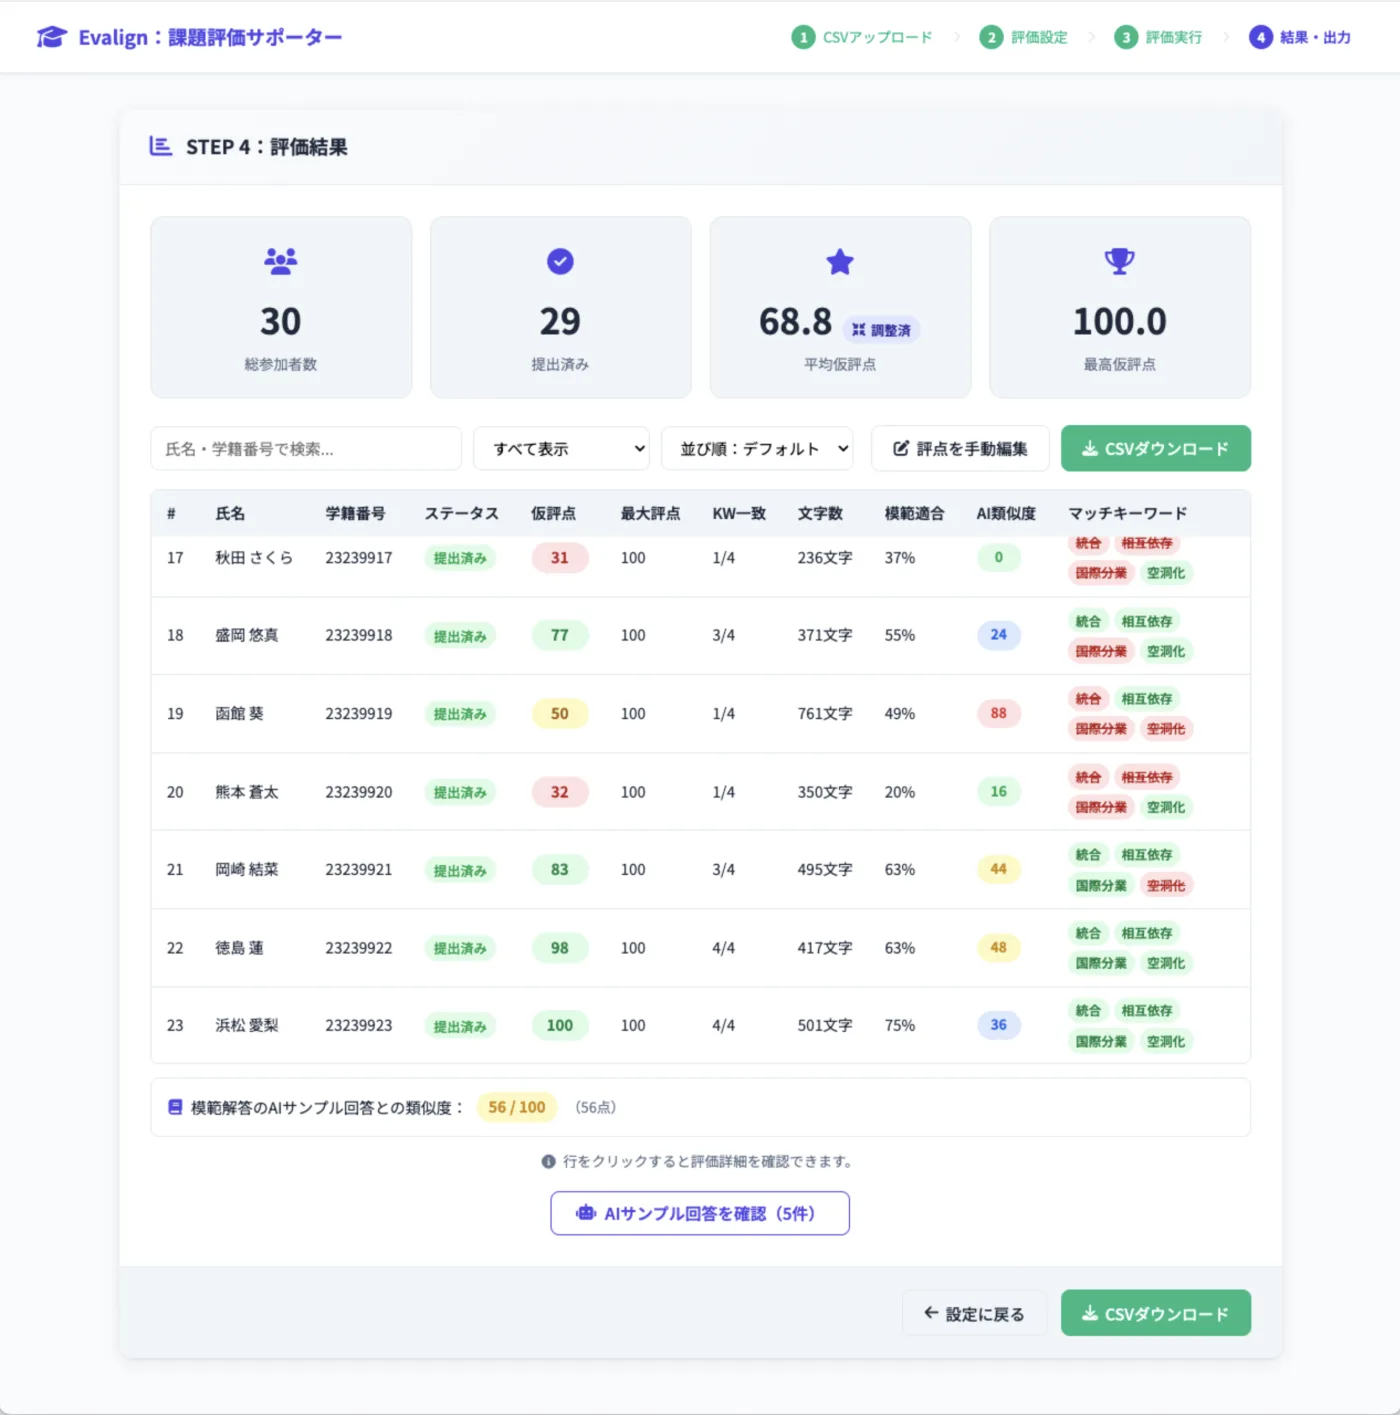Click 評点を手動編集 button

tap(960, 449)
